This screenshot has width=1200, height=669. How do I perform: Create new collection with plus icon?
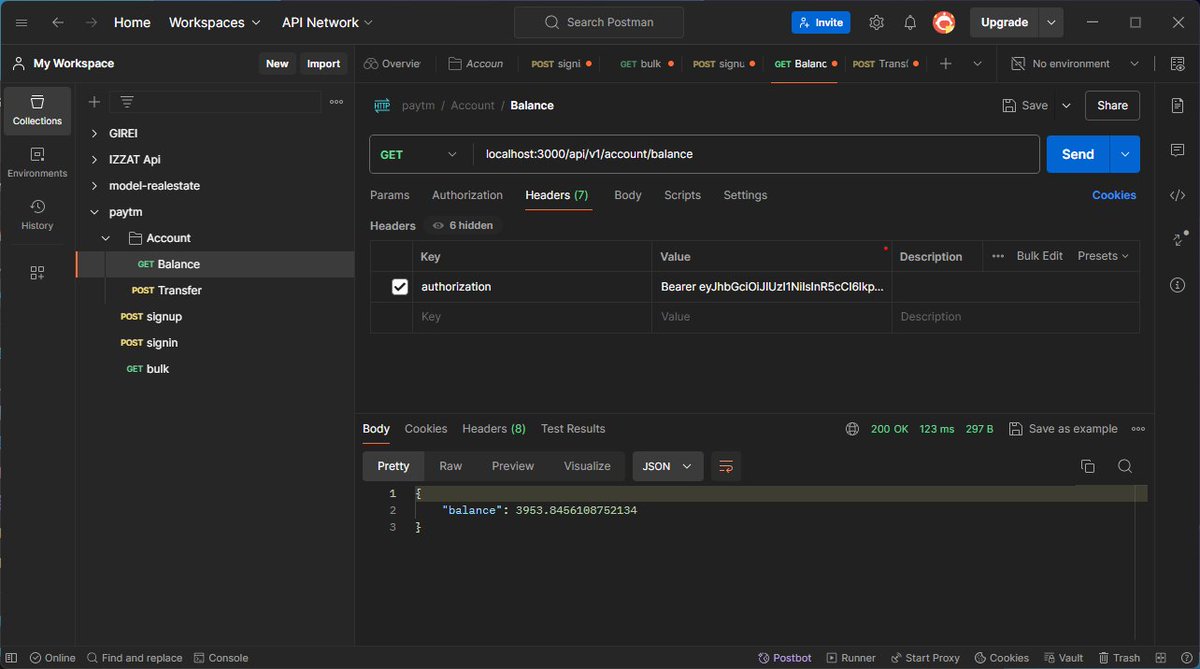pos(94,102)
